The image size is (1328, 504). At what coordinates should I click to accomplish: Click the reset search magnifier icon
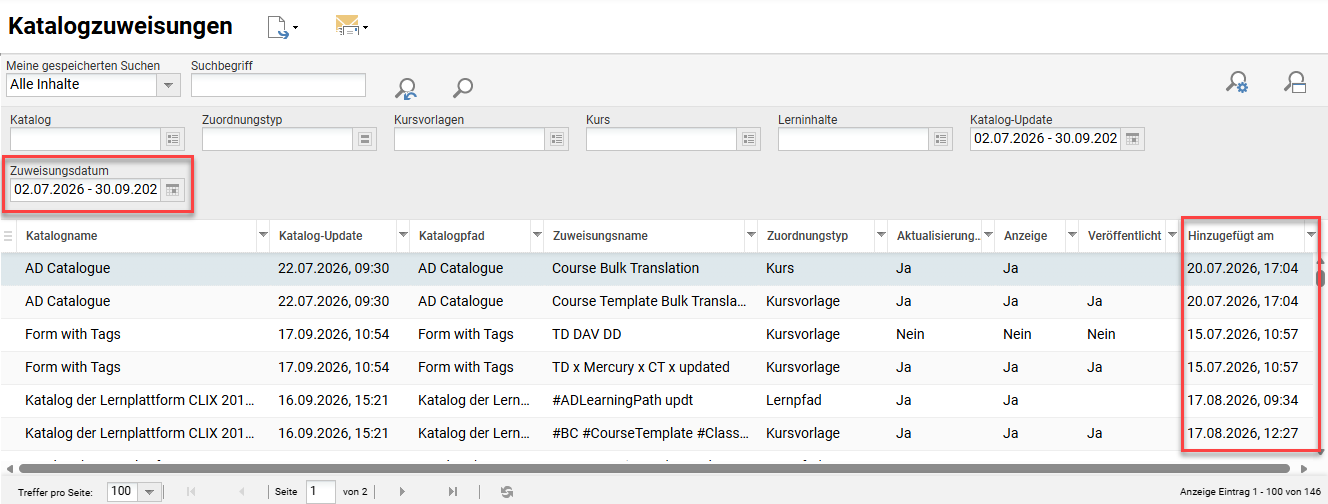(406, 88)
